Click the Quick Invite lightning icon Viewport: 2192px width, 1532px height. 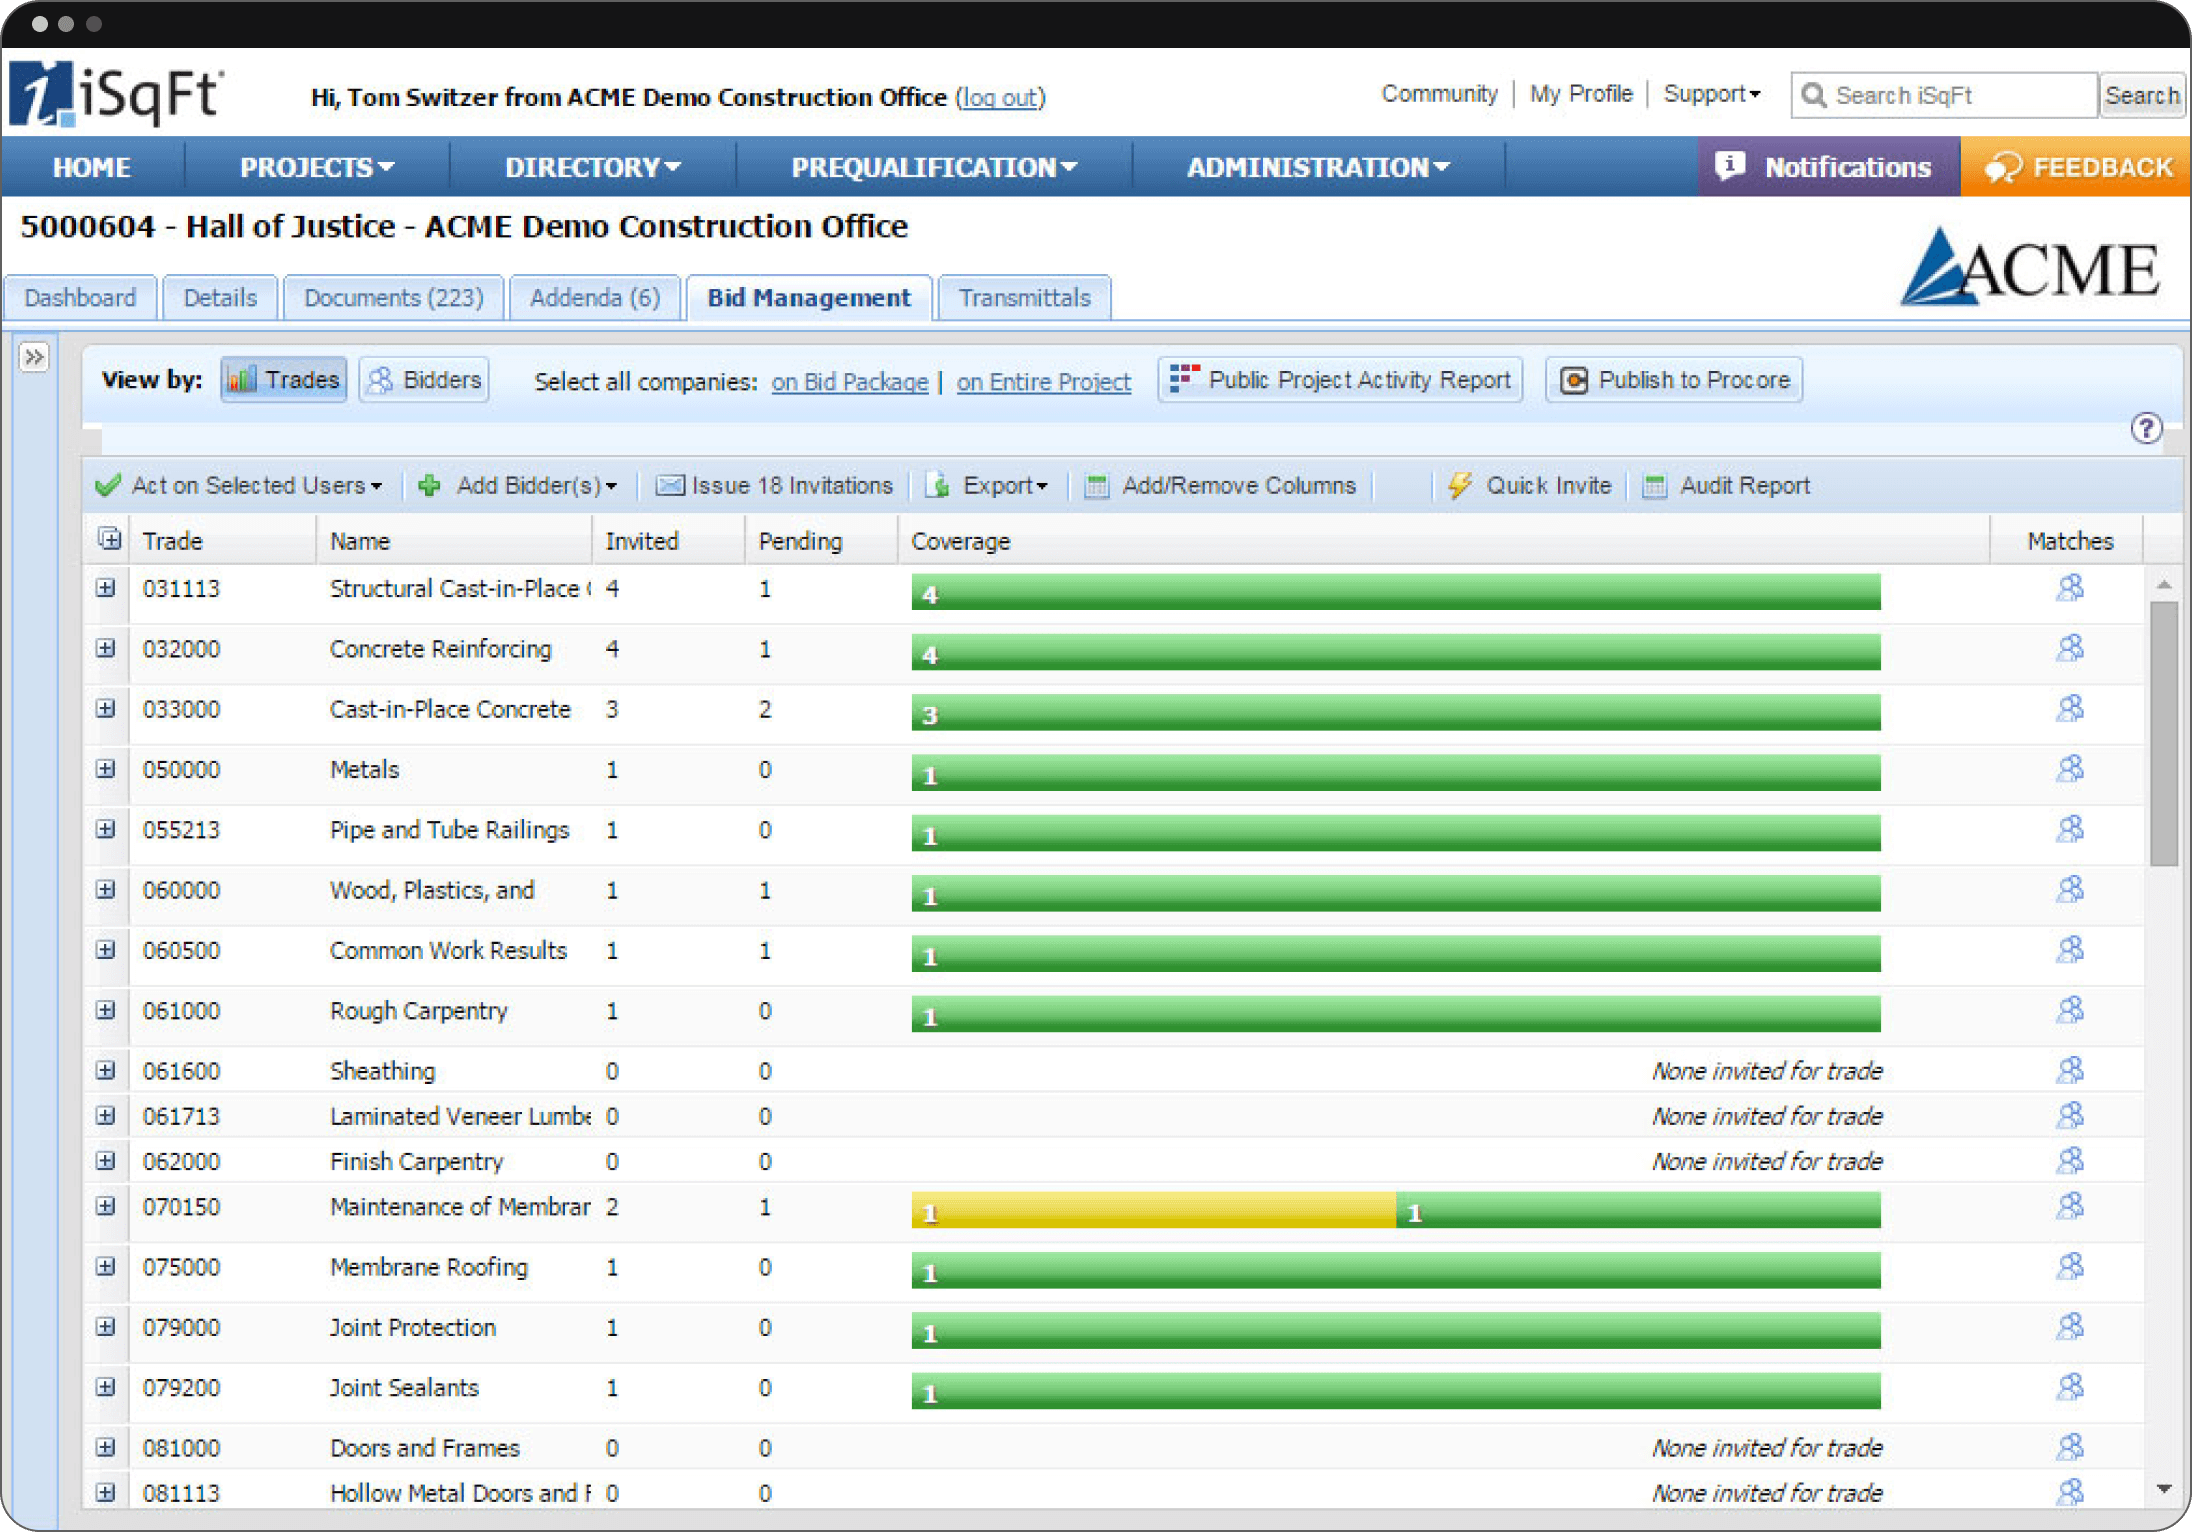point(1460,485)
